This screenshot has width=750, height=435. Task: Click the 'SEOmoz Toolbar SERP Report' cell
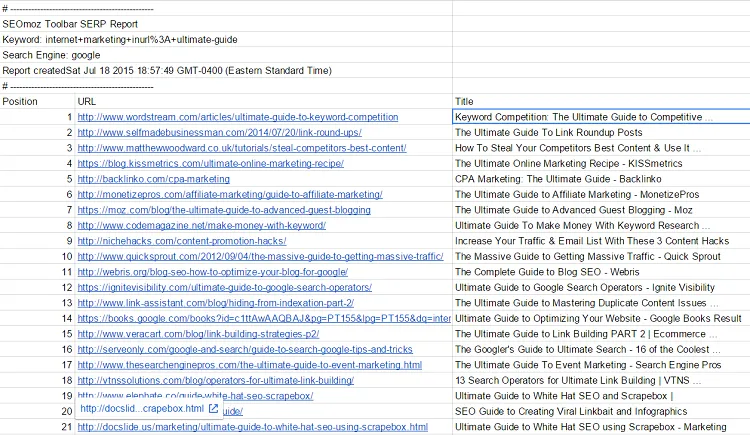coord(226,24)
